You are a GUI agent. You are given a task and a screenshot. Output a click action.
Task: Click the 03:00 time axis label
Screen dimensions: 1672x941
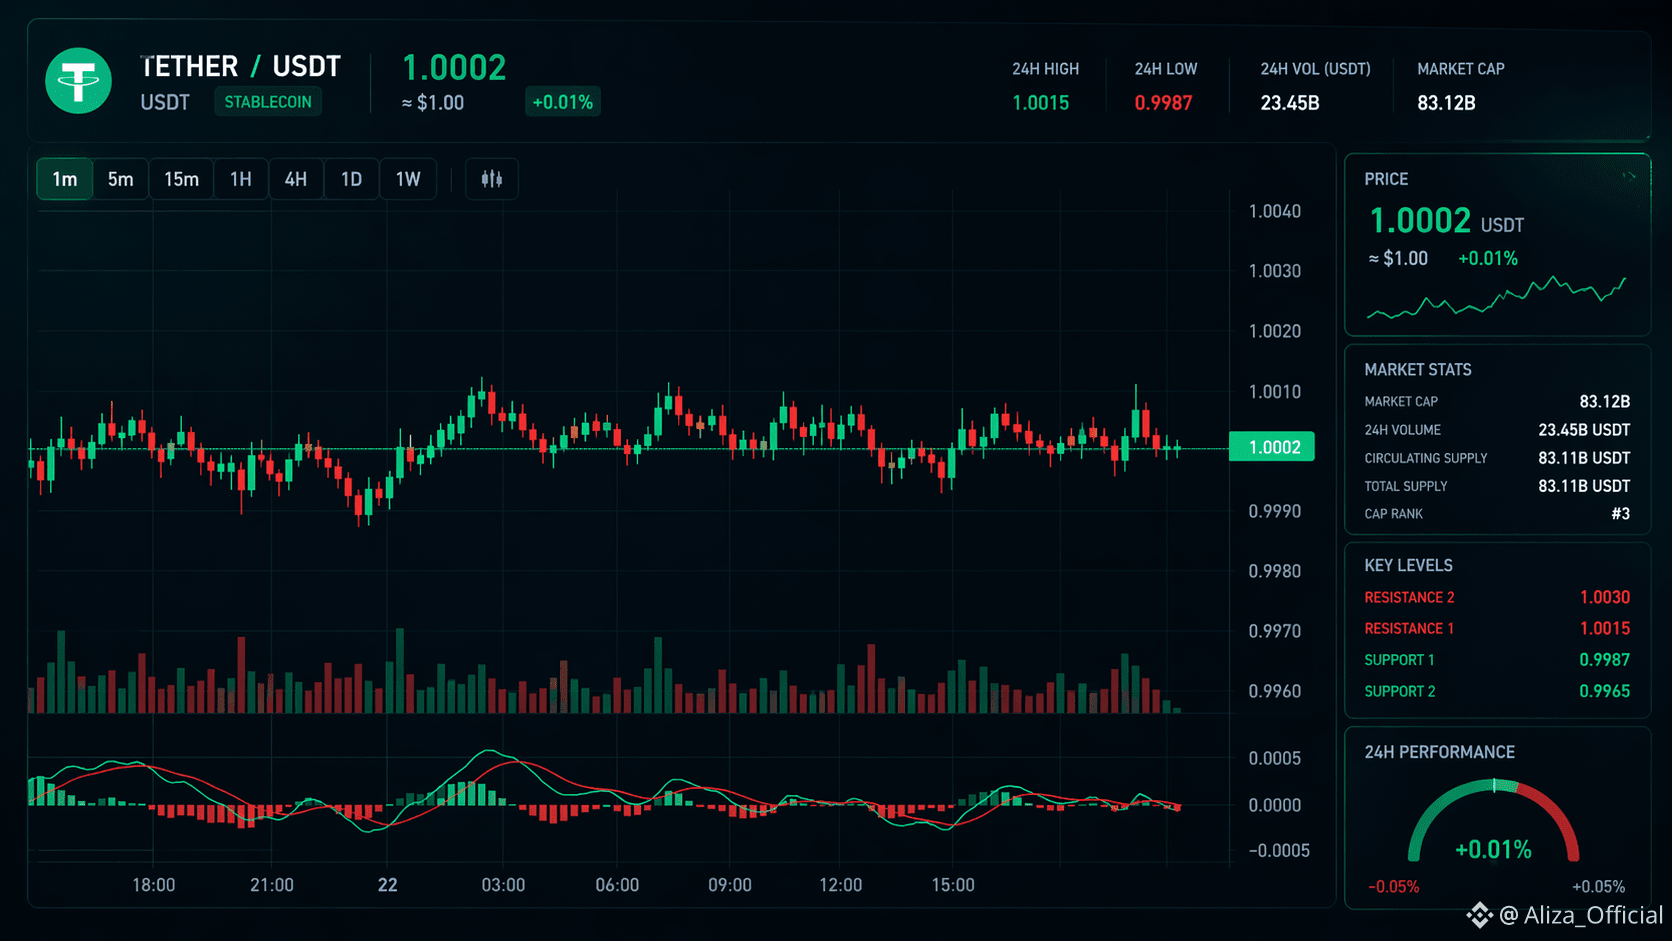[x=503, y=885]
